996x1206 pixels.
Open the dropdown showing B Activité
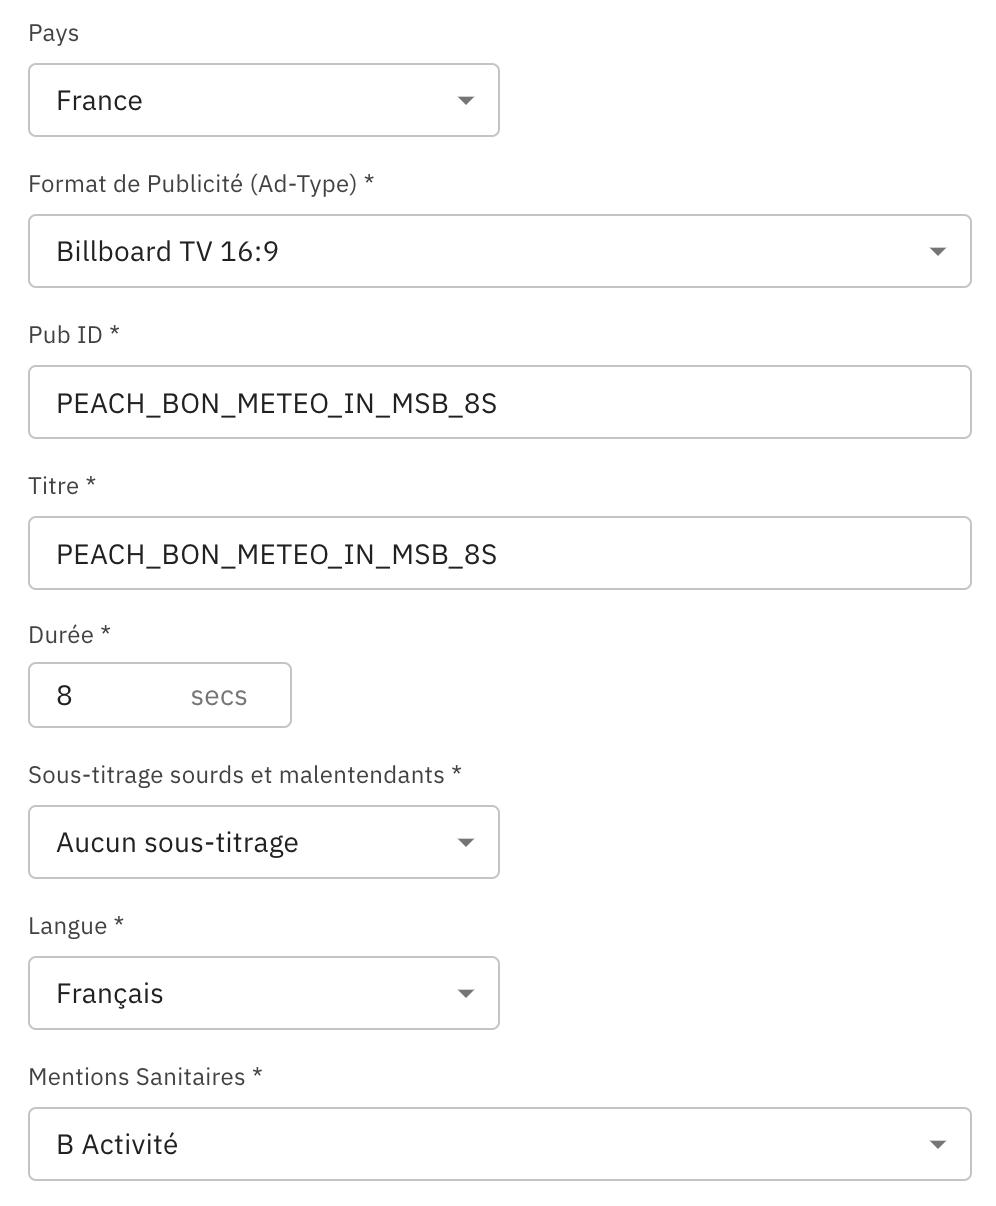point(480,1145)
